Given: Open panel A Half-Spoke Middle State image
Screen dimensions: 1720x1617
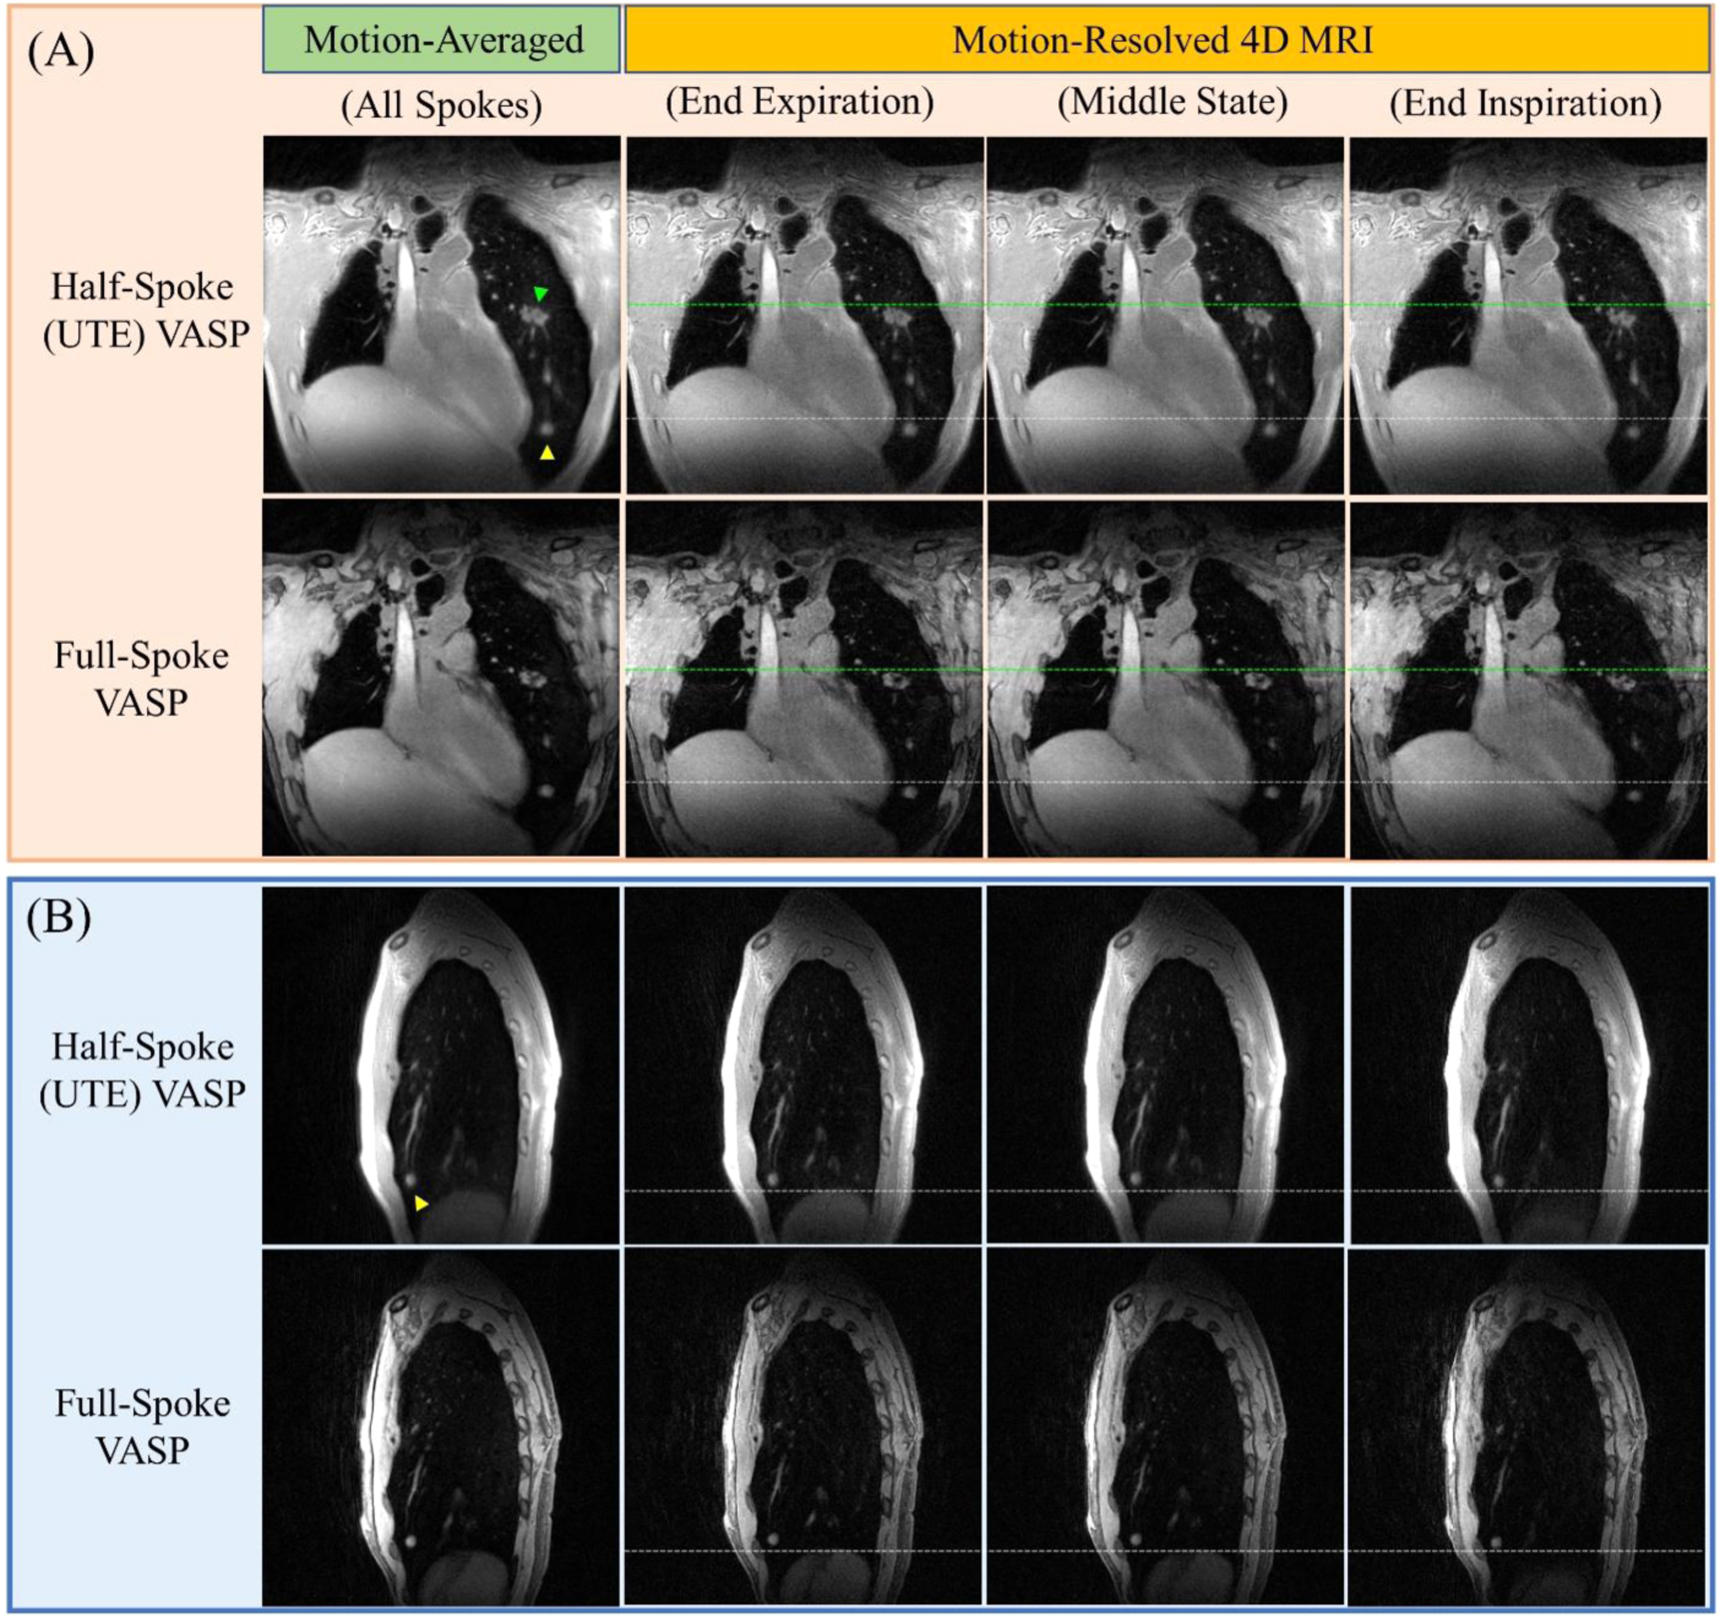Looking at the screenshot, I should click(x=1166, y=315).
